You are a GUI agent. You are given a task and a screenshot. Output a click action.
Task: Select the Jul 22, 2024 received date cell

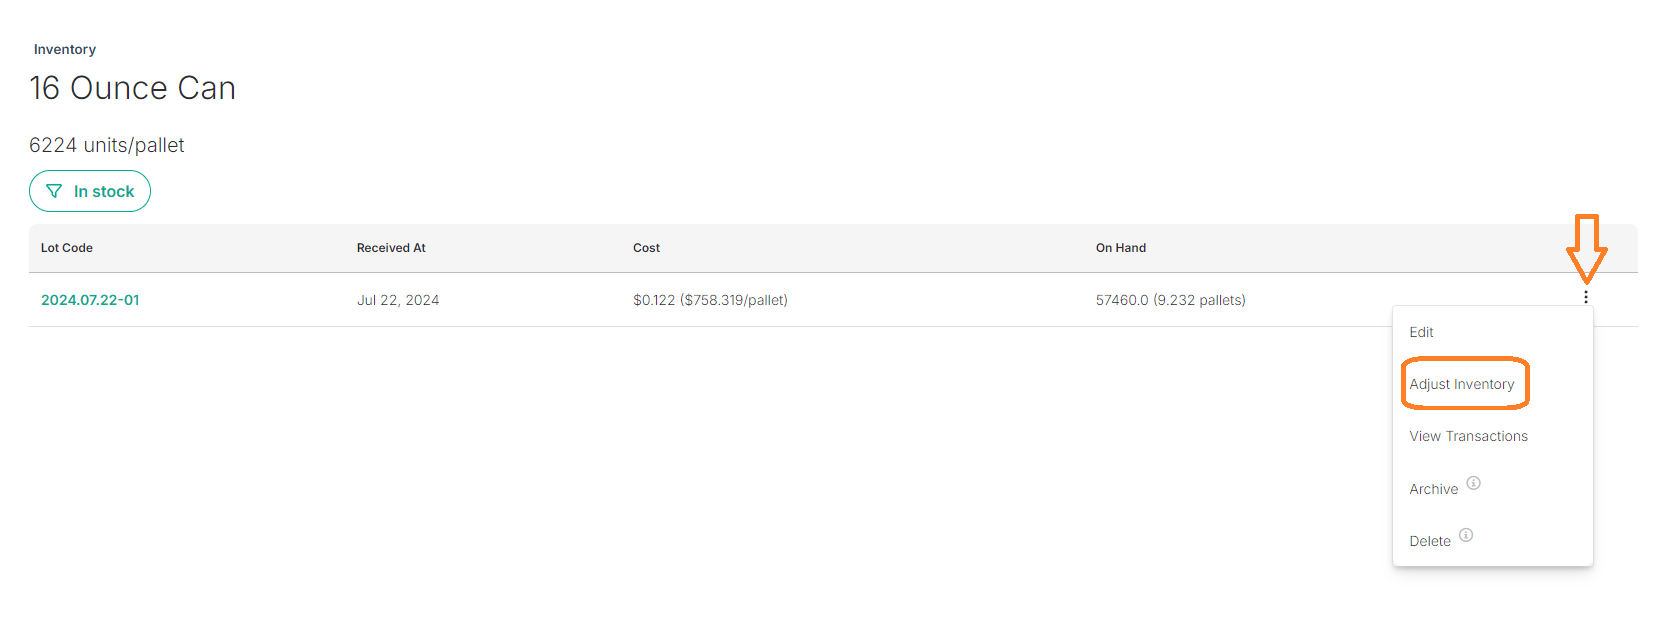398,300
